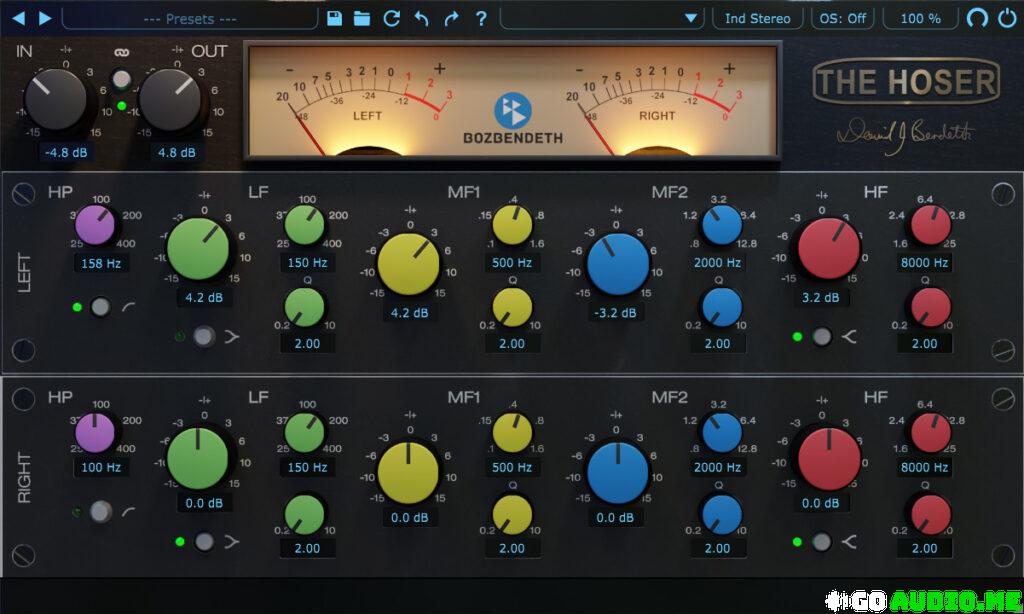The image size is (1024, 614).
Task: Click the RIGHT yellow MF1 Q knob
Action: pyautogui.click(x=513, y=514)
